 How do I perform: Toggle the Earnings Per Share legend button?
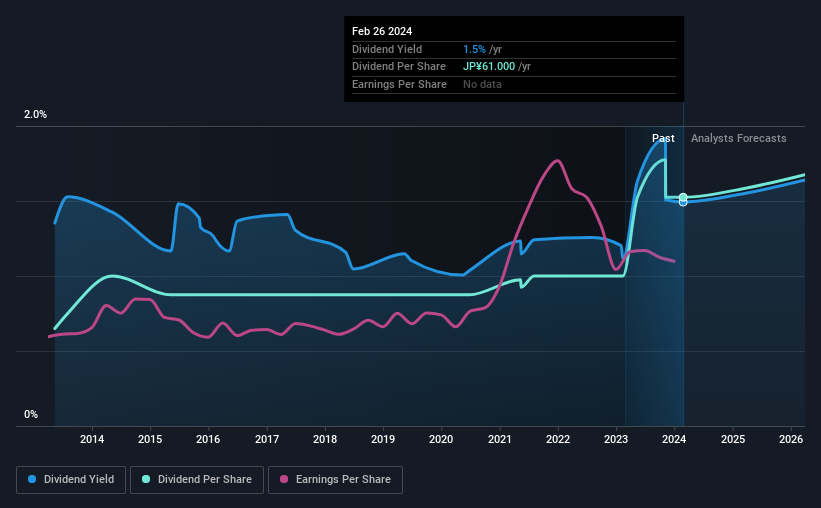coord(335,480)
